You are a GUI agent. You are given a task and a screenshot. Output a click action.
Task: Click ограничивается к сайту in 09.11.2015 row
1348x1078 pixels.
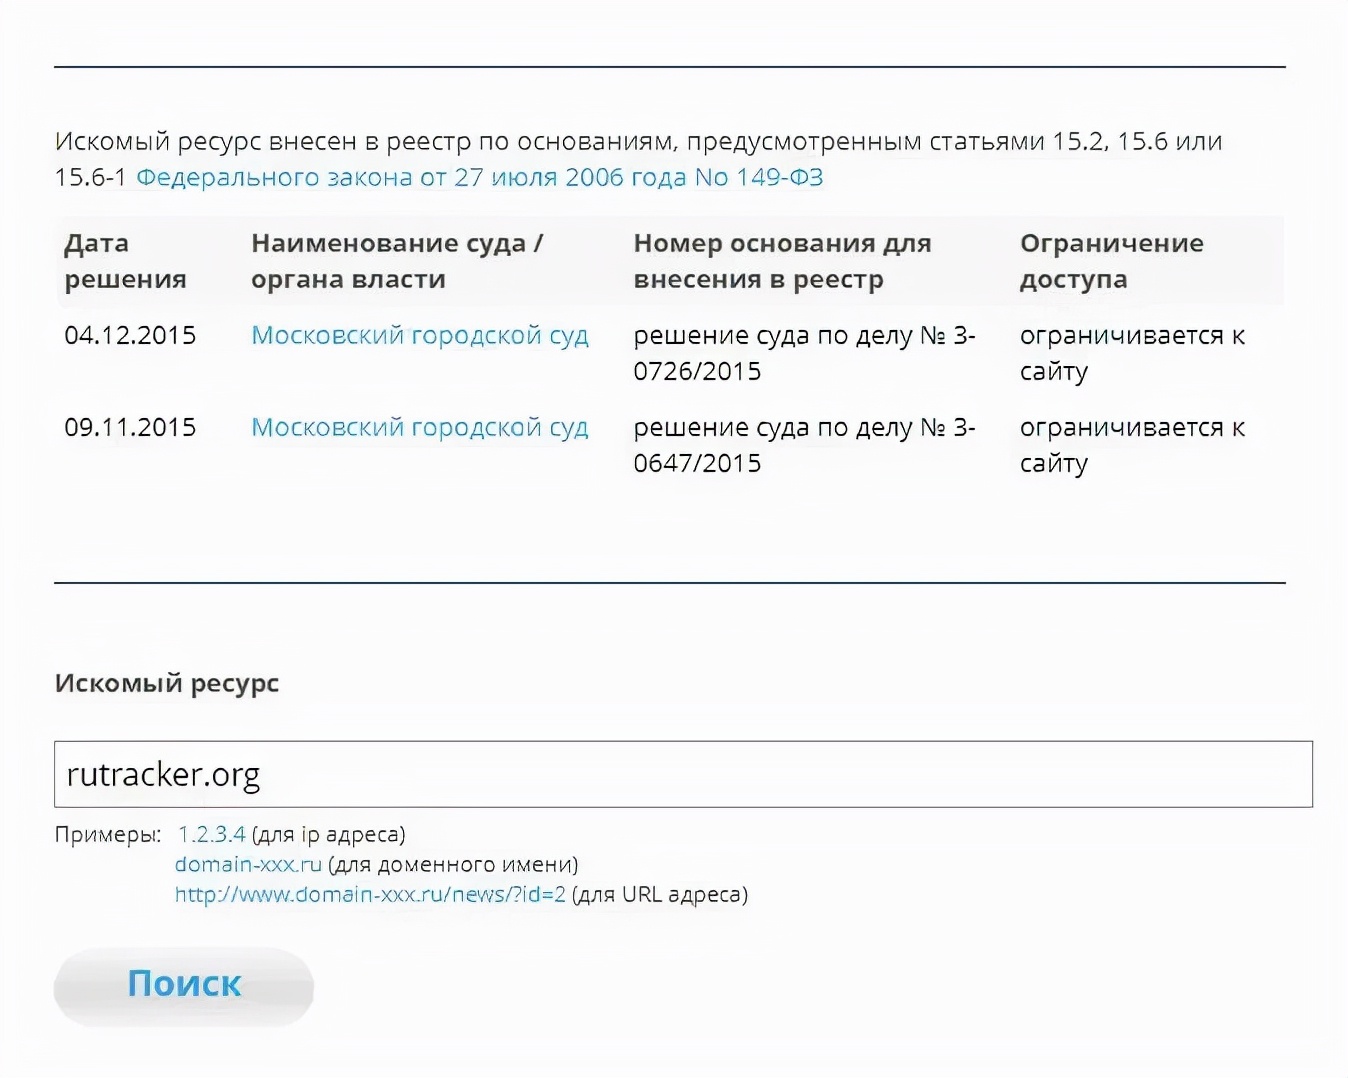tap(1132, 445)
